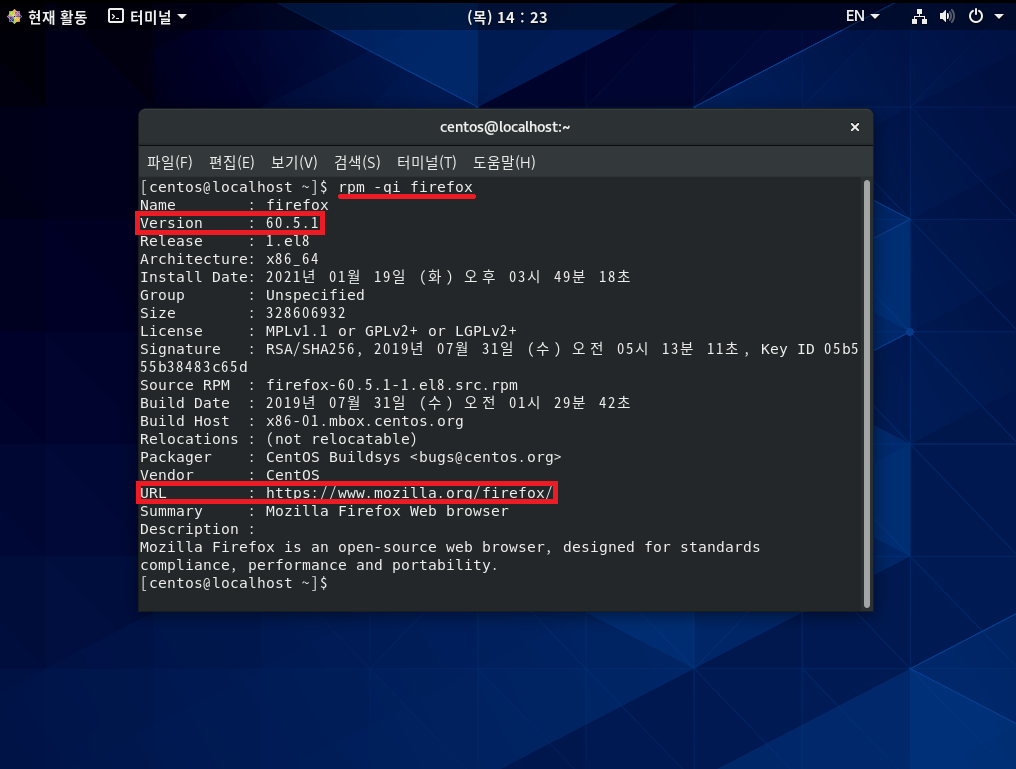Viewport: 1016px width, 769px height.
Task: Click the text compliance, performance and portability.
Action: tap(319, 566)
